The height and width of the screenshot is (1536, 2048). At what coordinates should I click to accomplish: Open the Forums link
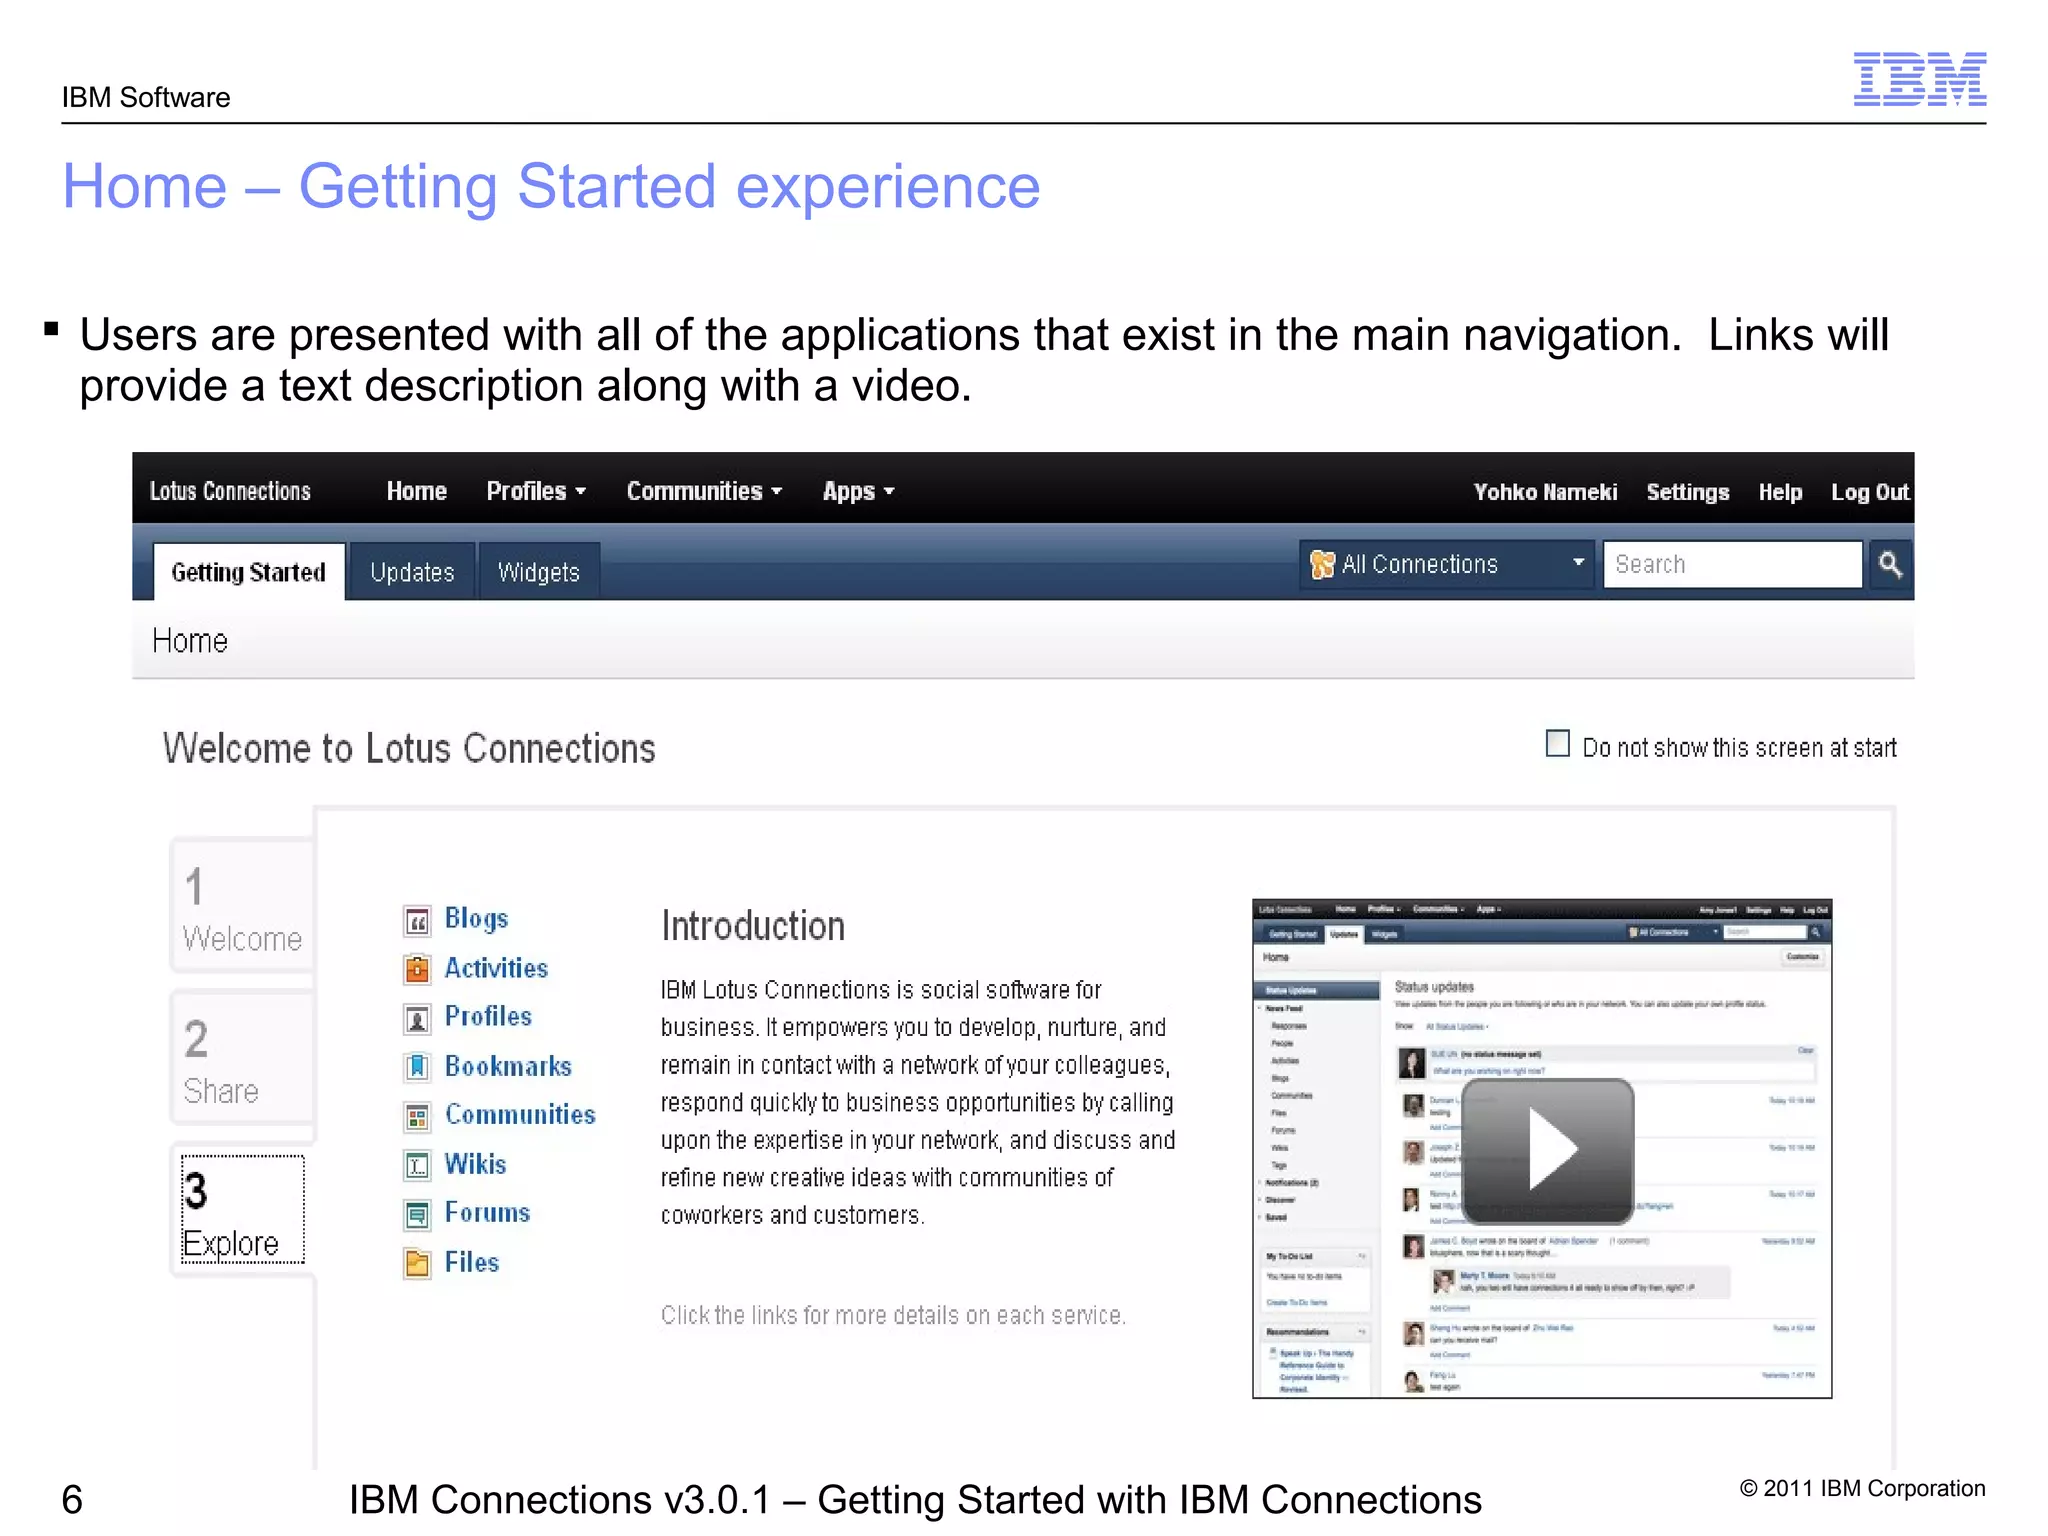tap(487, 1213)
